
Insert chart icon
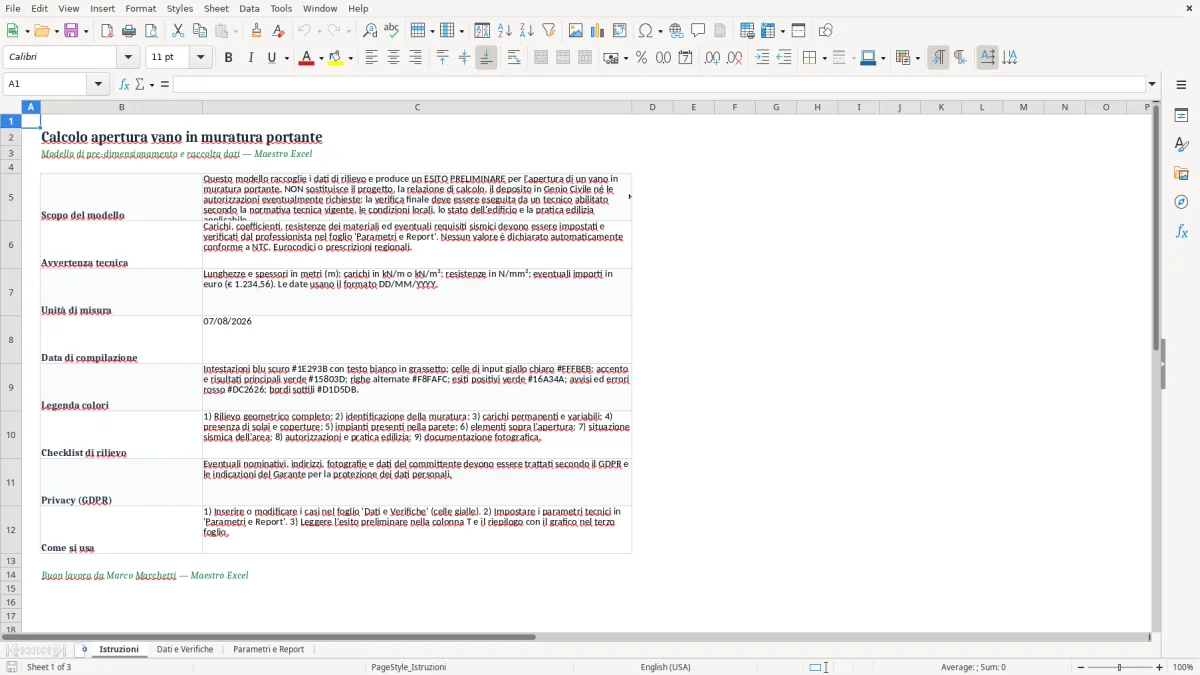point(598,31)
